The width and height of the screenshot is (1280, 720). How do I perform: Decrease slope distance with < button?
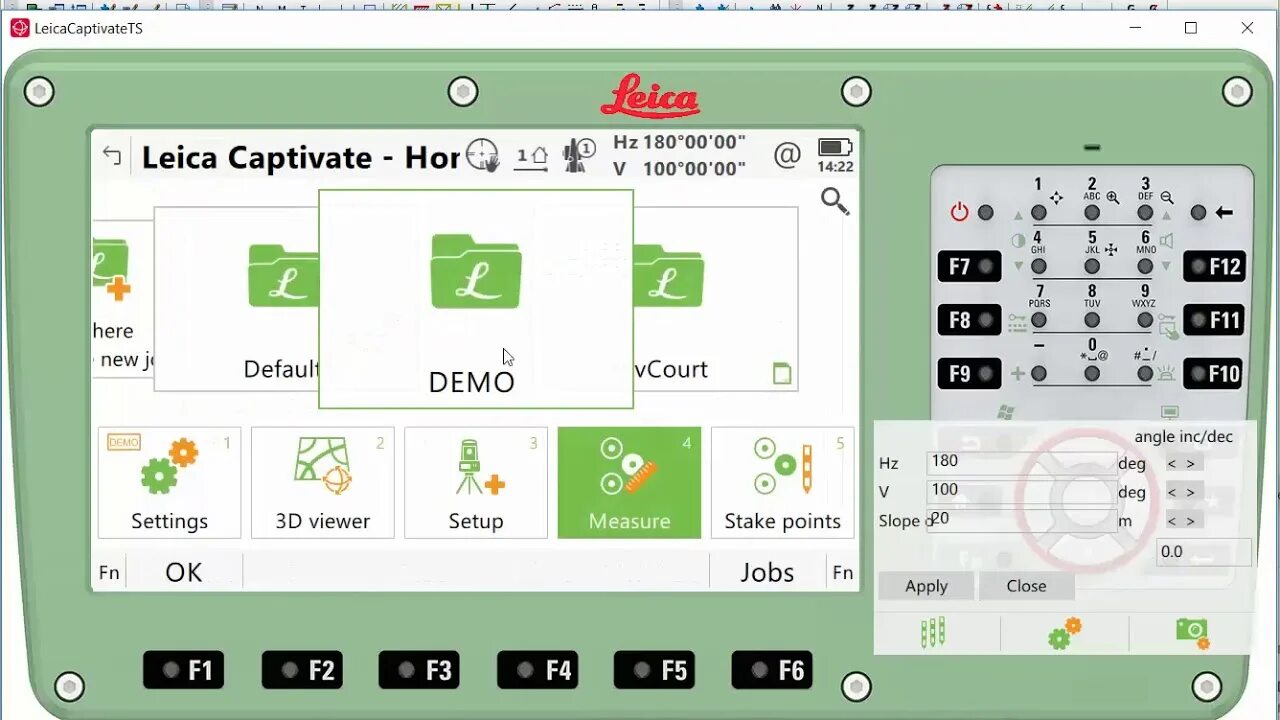click(1173, 521)
